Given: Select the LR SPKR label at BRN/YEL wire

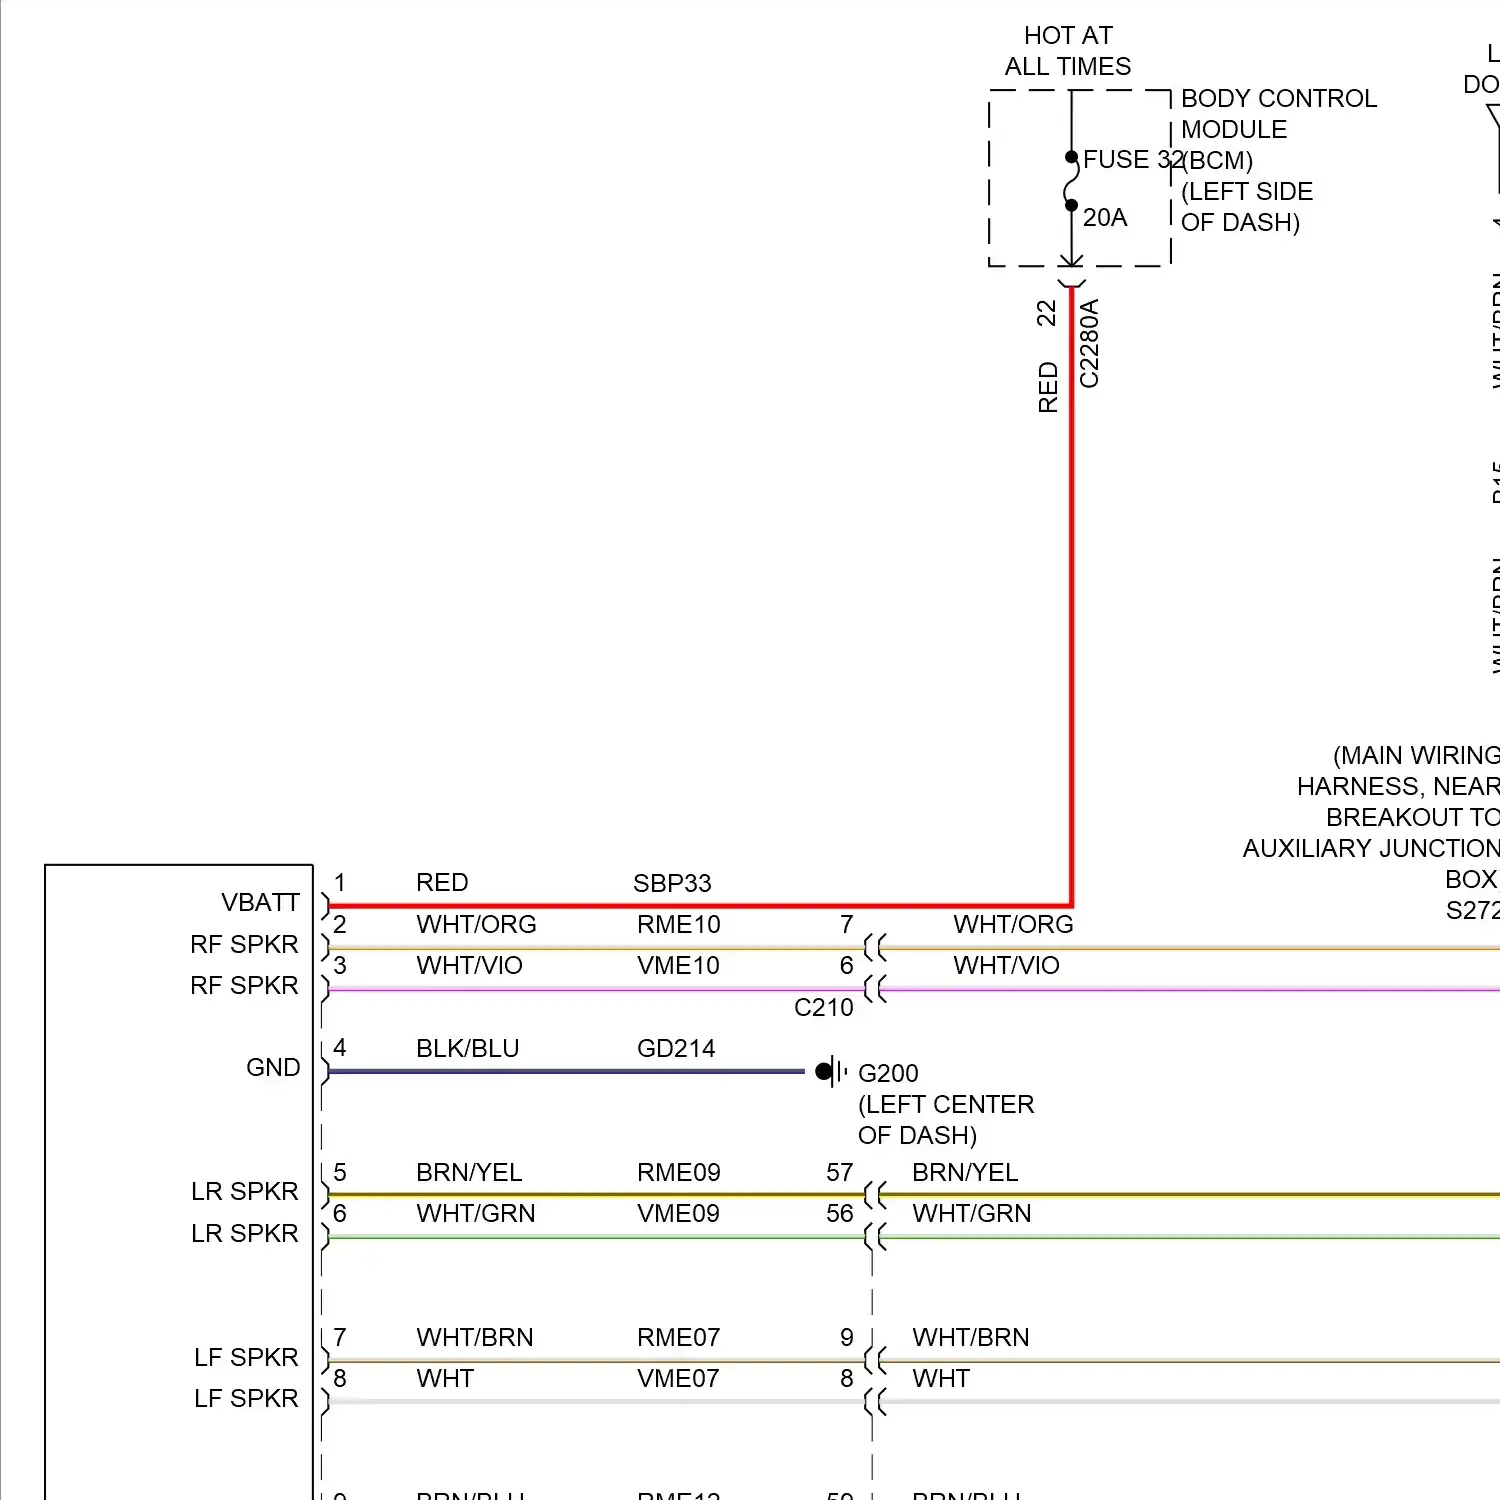Looking at the screenshot, I should pos(245,1192).
